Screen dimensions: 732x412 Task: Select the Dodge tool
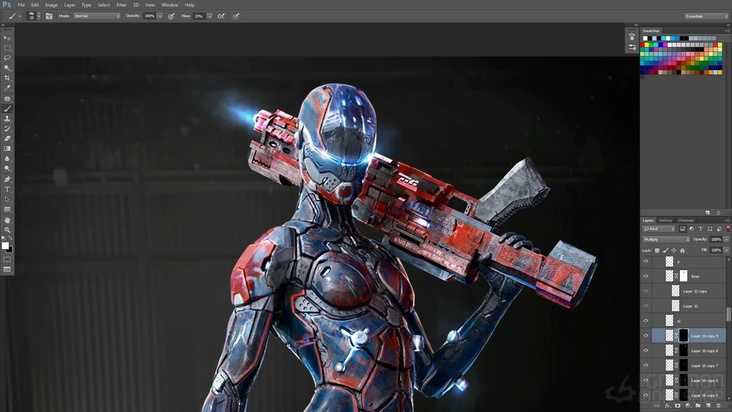(7, 168)
